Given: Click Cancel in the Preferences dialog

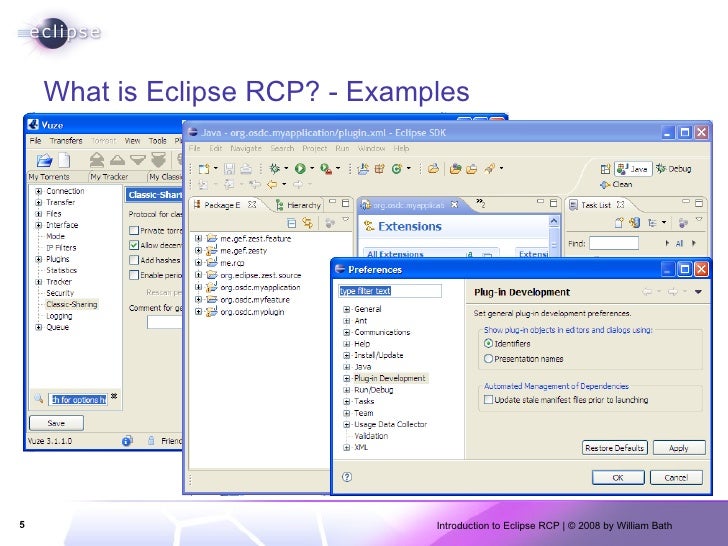Looking at the screenshot, I should pyautogui.click(x=676, y=477).
